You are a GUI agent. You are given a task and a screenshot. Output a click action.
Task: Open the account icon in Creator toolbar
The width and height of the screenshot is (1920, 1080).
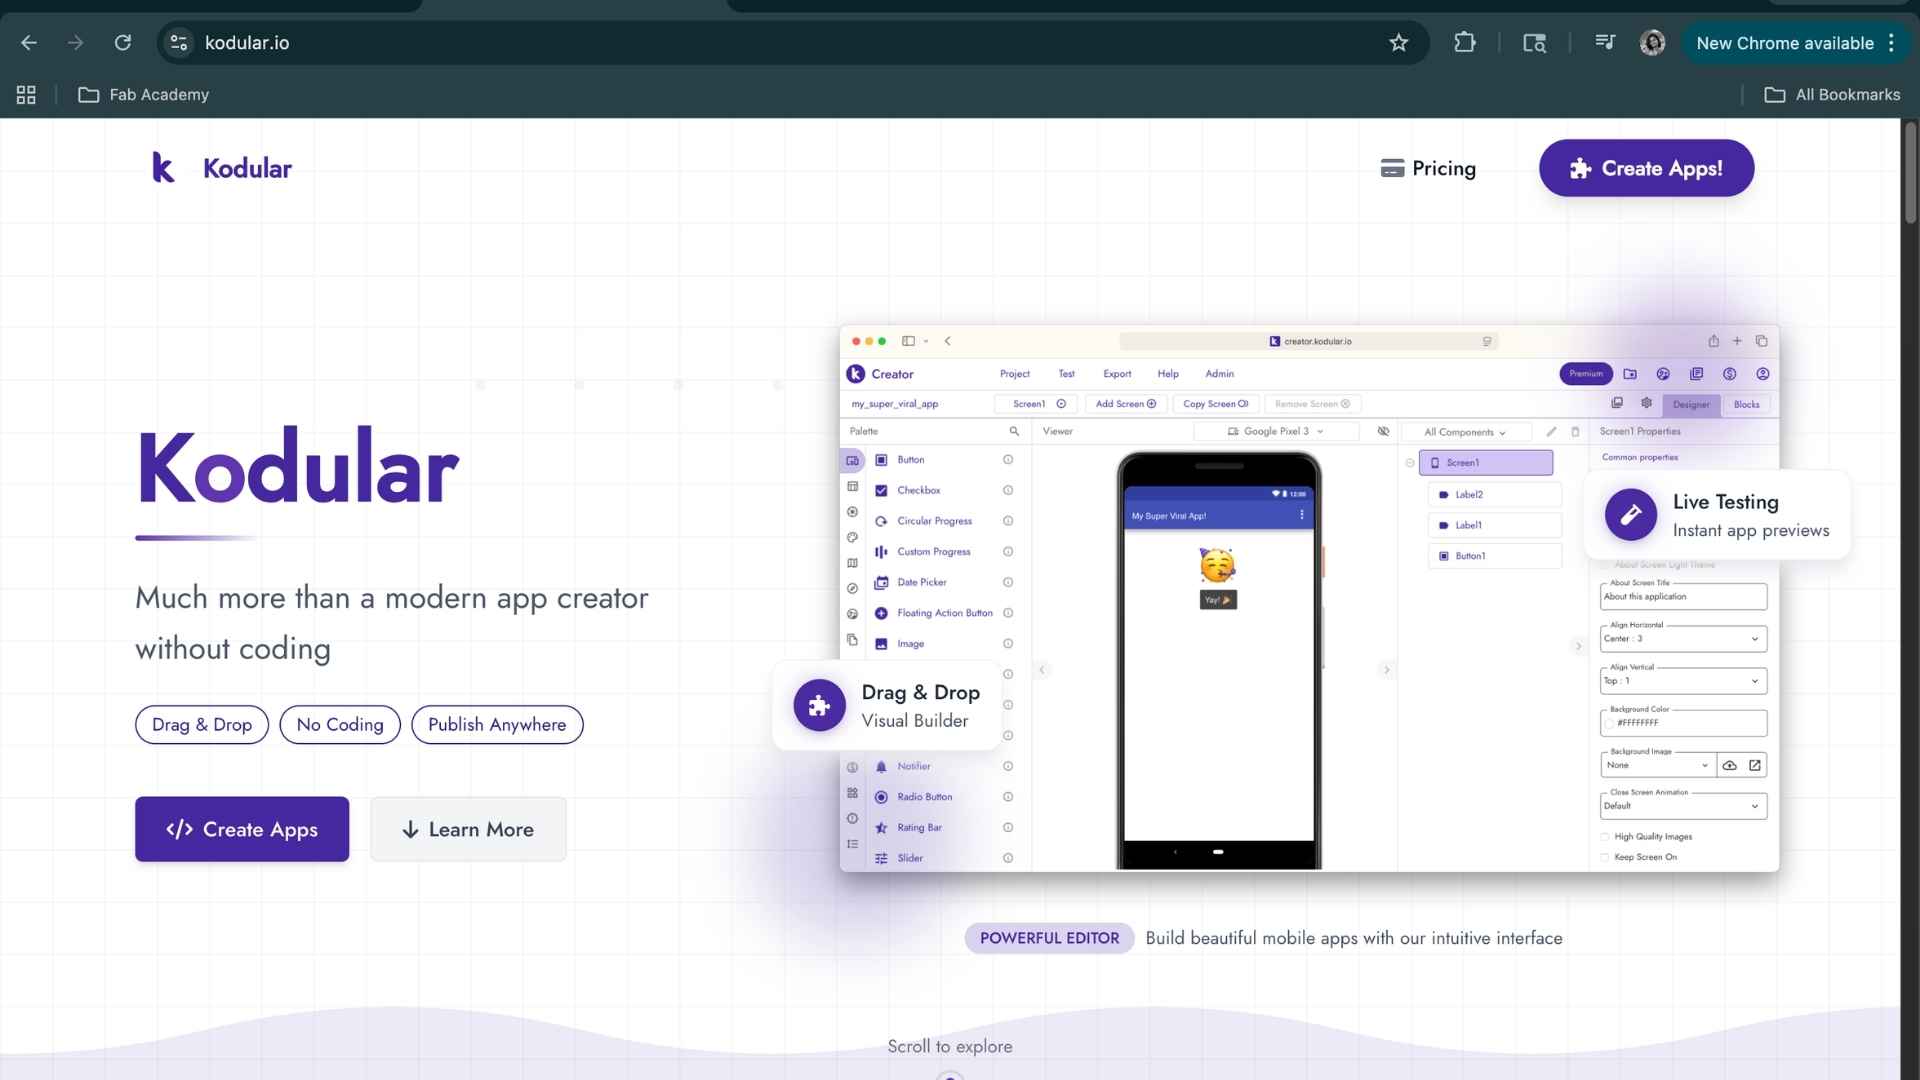click(1762, 374)
